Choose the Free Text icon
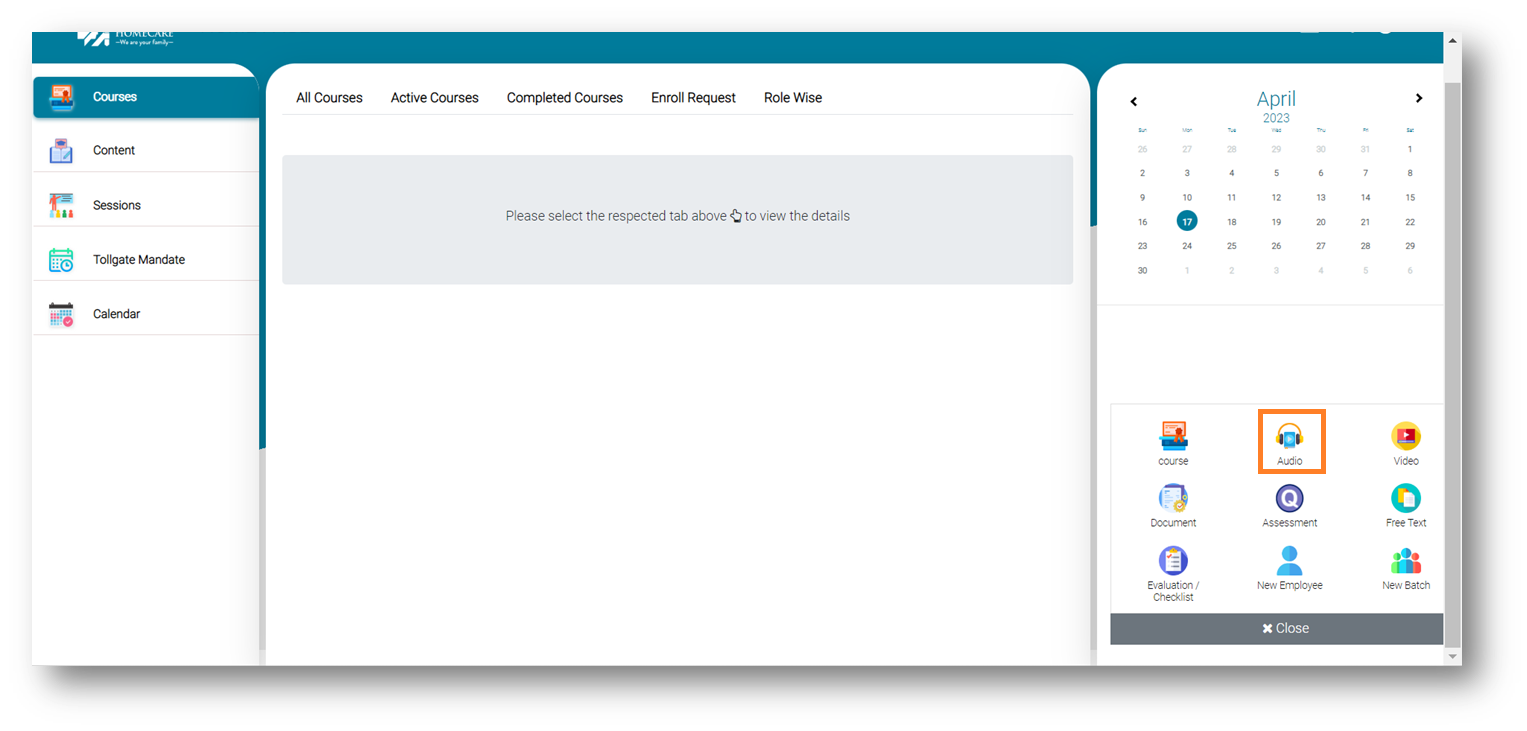 tap(1405, 499)
